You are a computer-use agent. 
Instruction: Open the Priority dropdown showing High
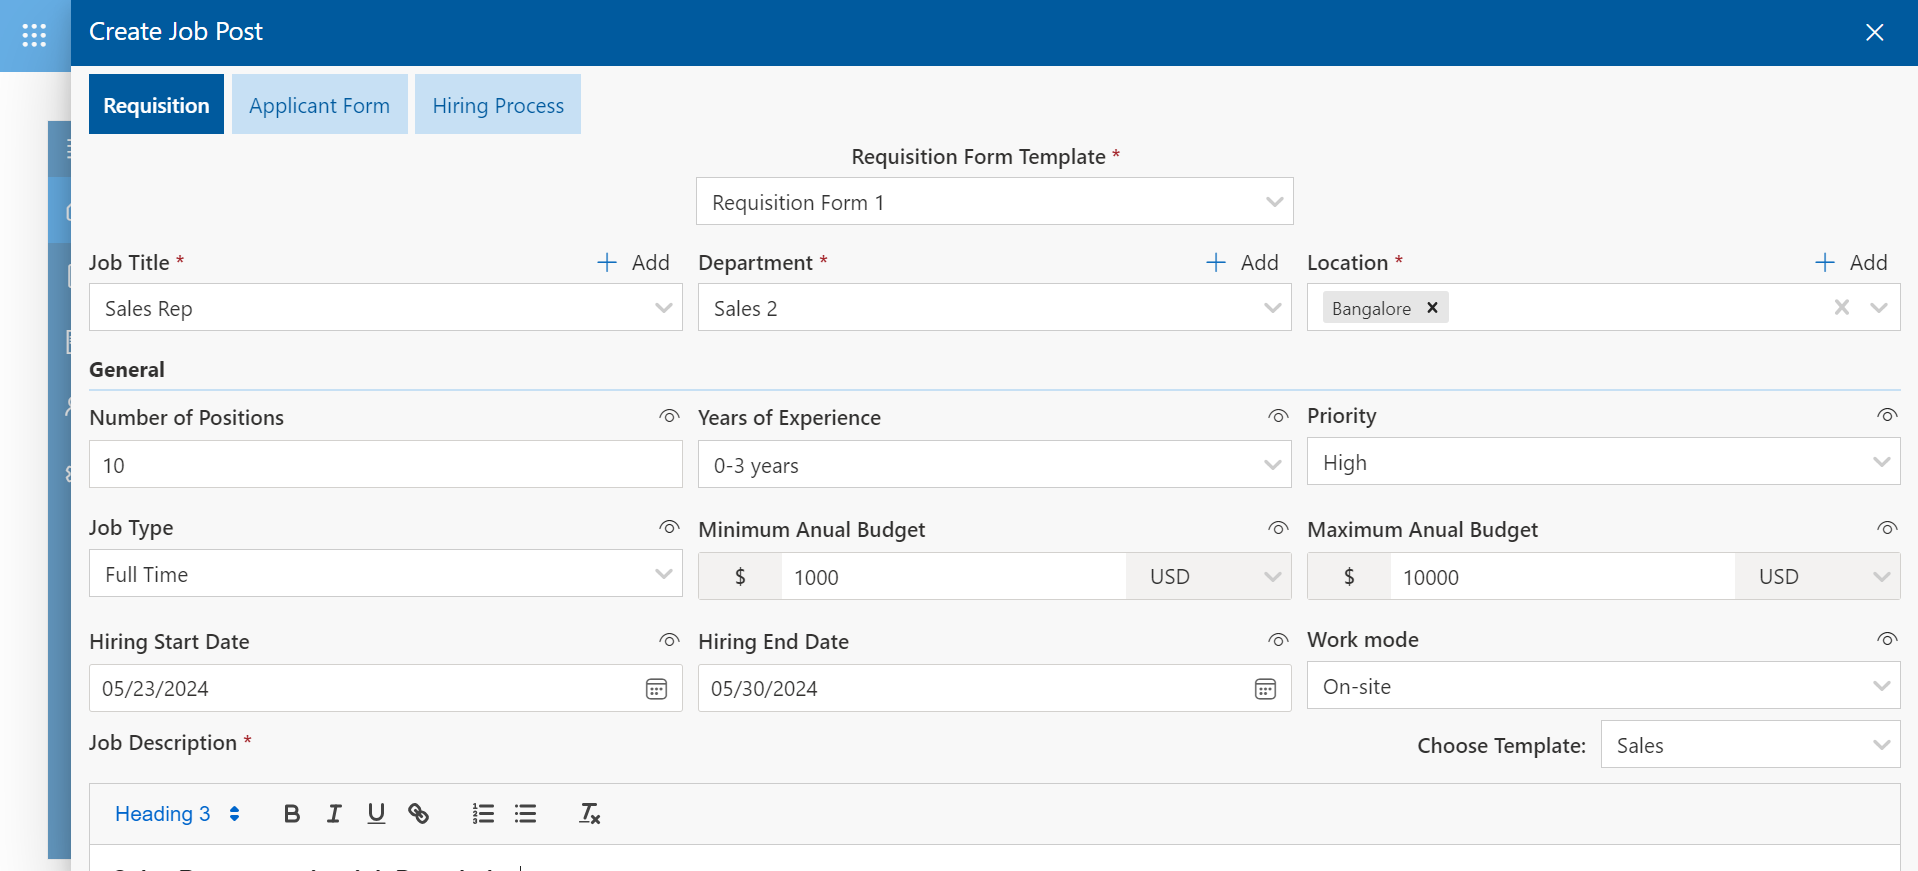[x=1603, y=462]
